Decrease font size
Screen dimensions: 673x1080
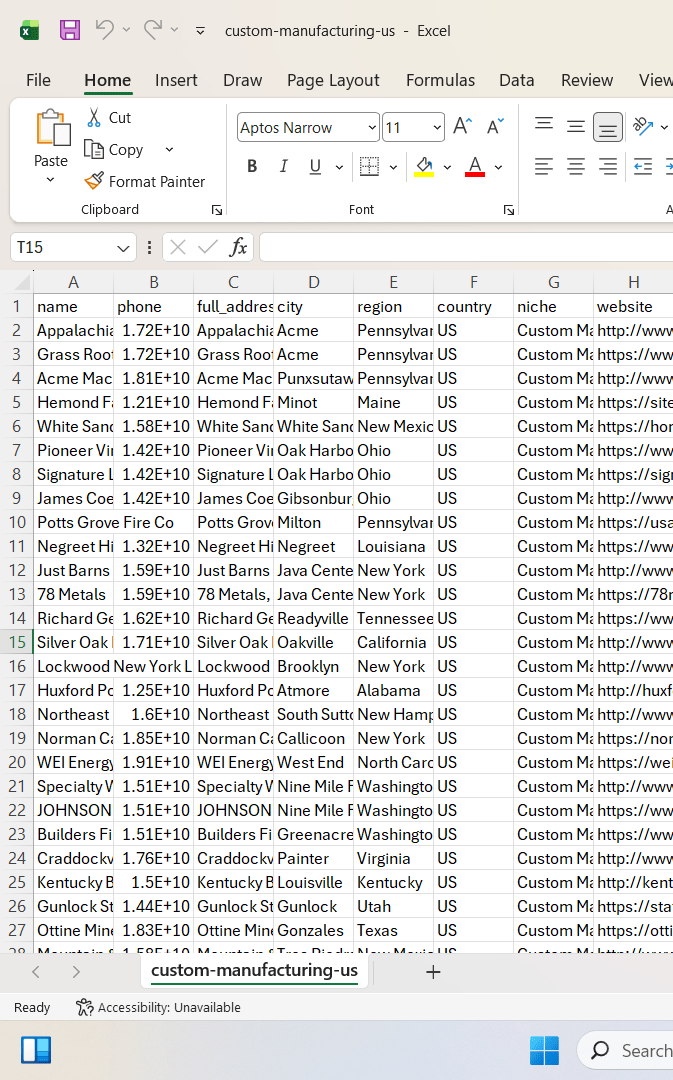click(495, 127)
